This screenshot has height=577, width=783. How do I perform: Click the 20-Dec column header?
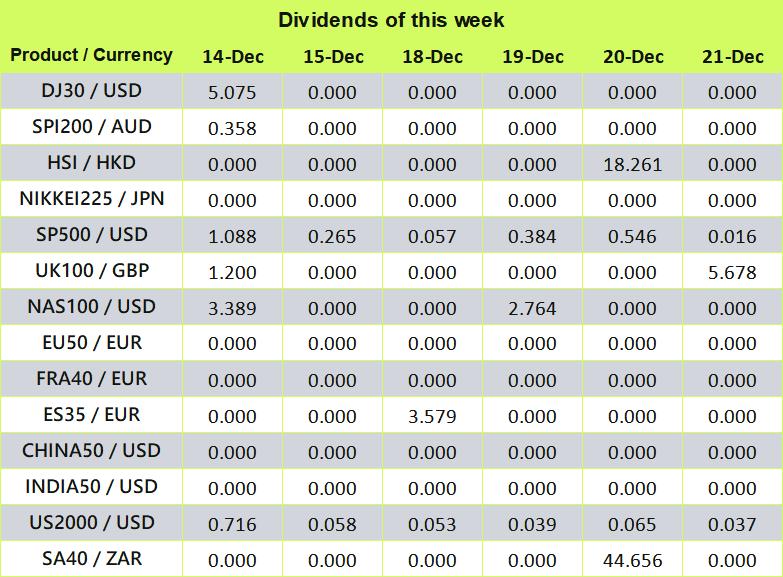(x=633, y=57)
